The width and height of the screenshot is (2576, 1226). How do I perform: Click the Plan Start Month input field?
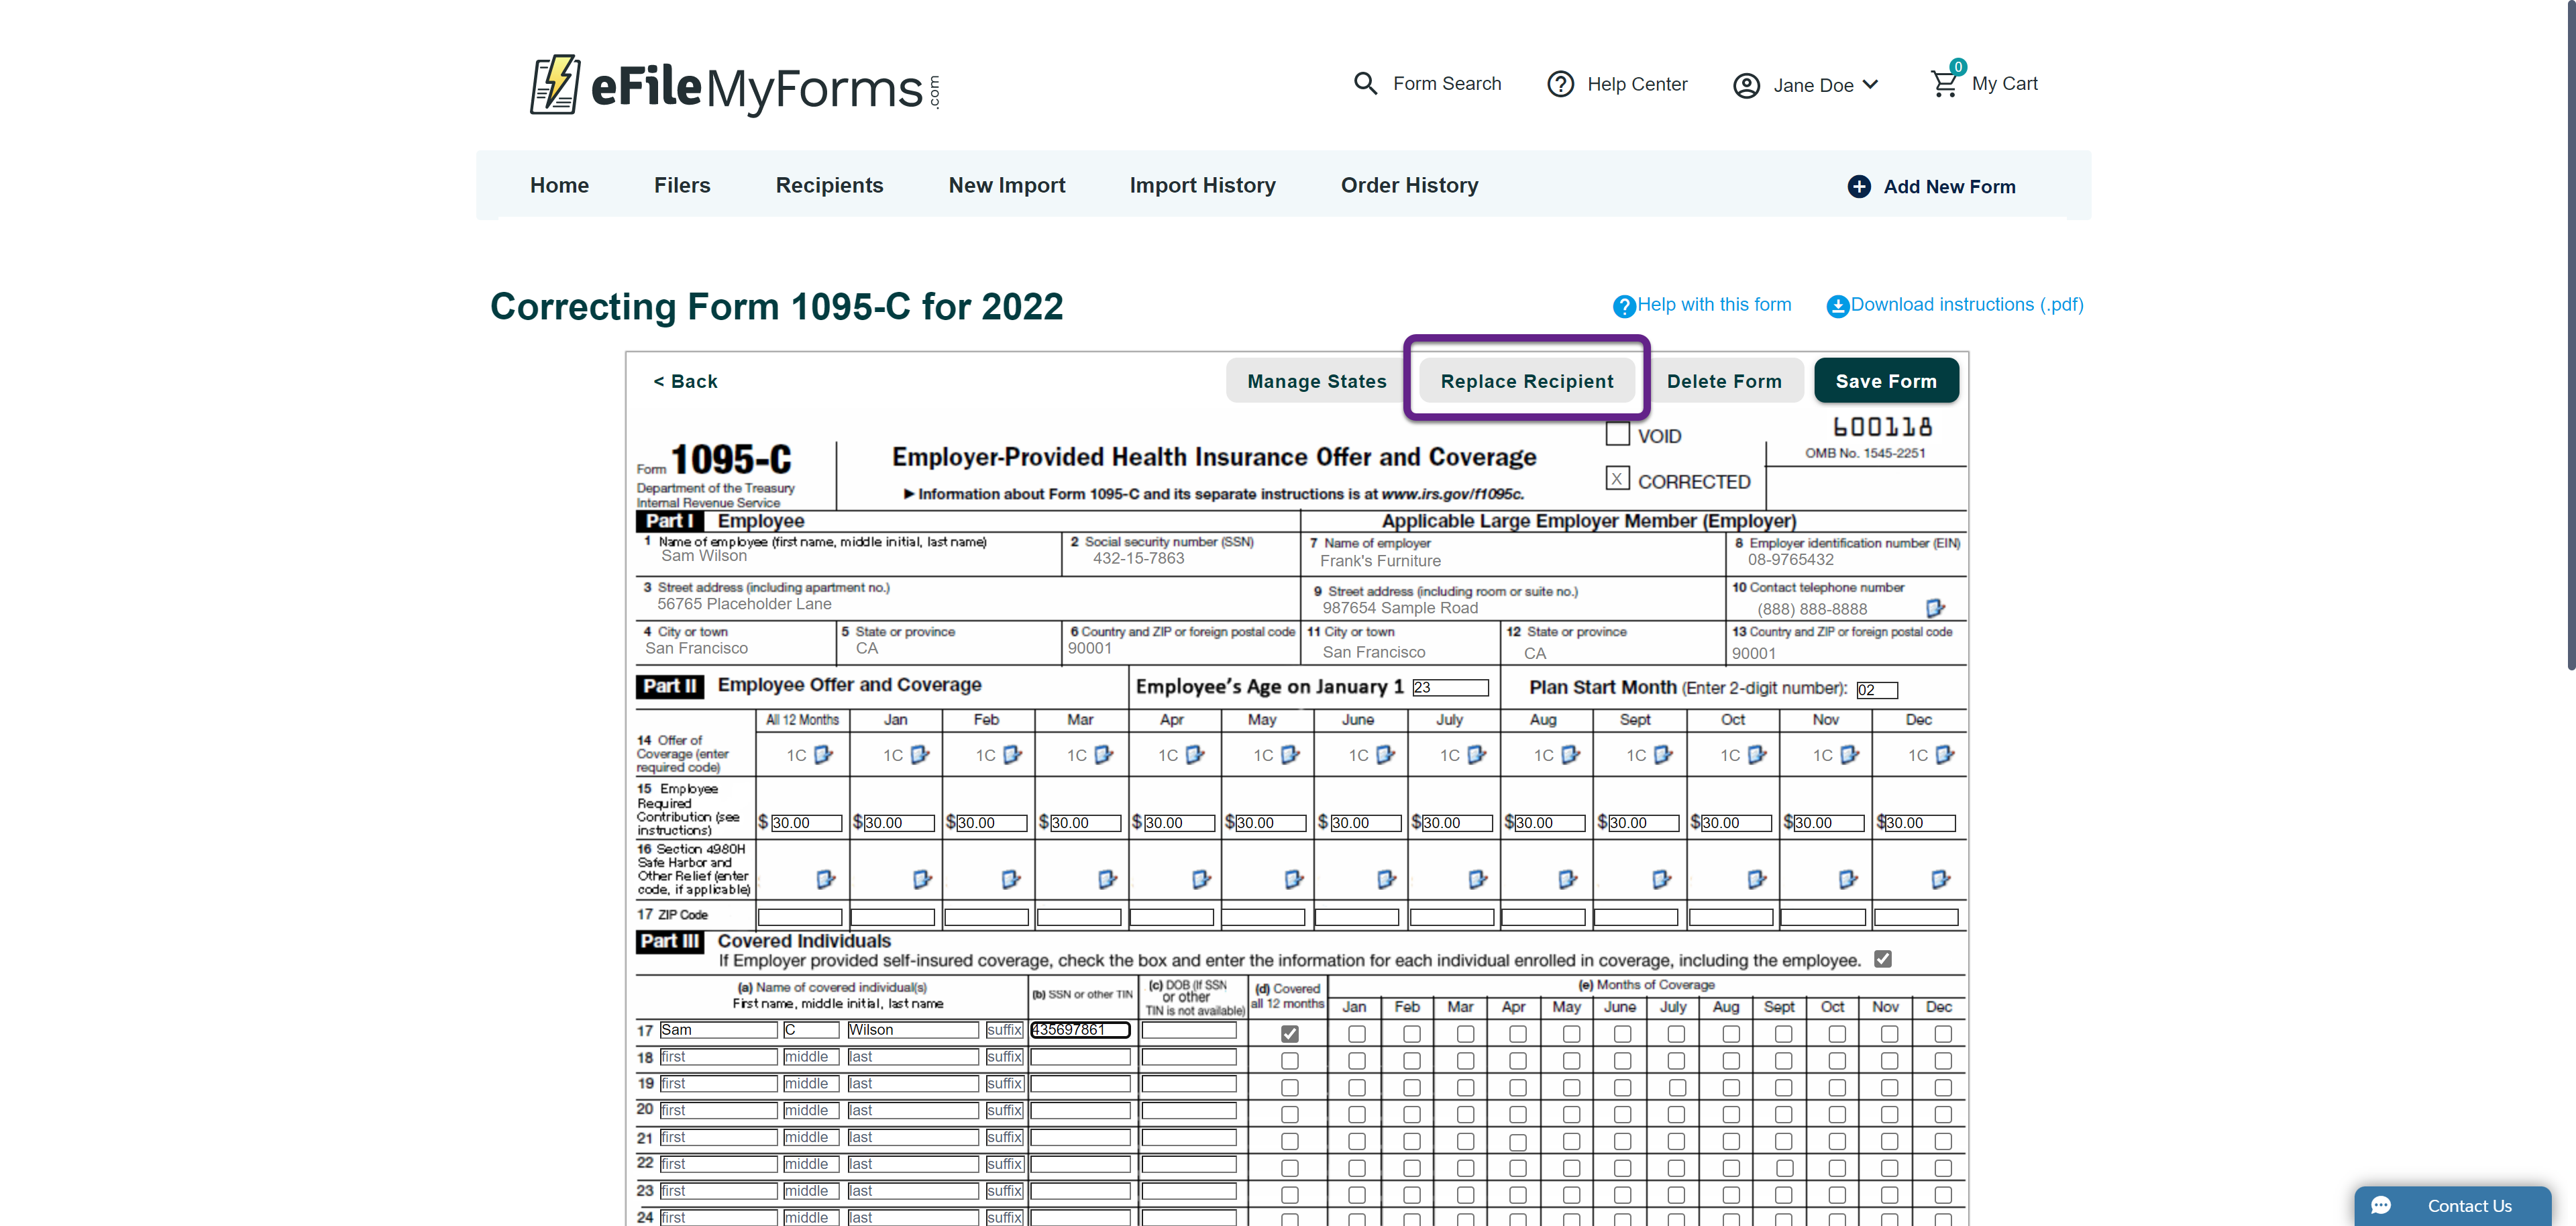click(1876, 690)
